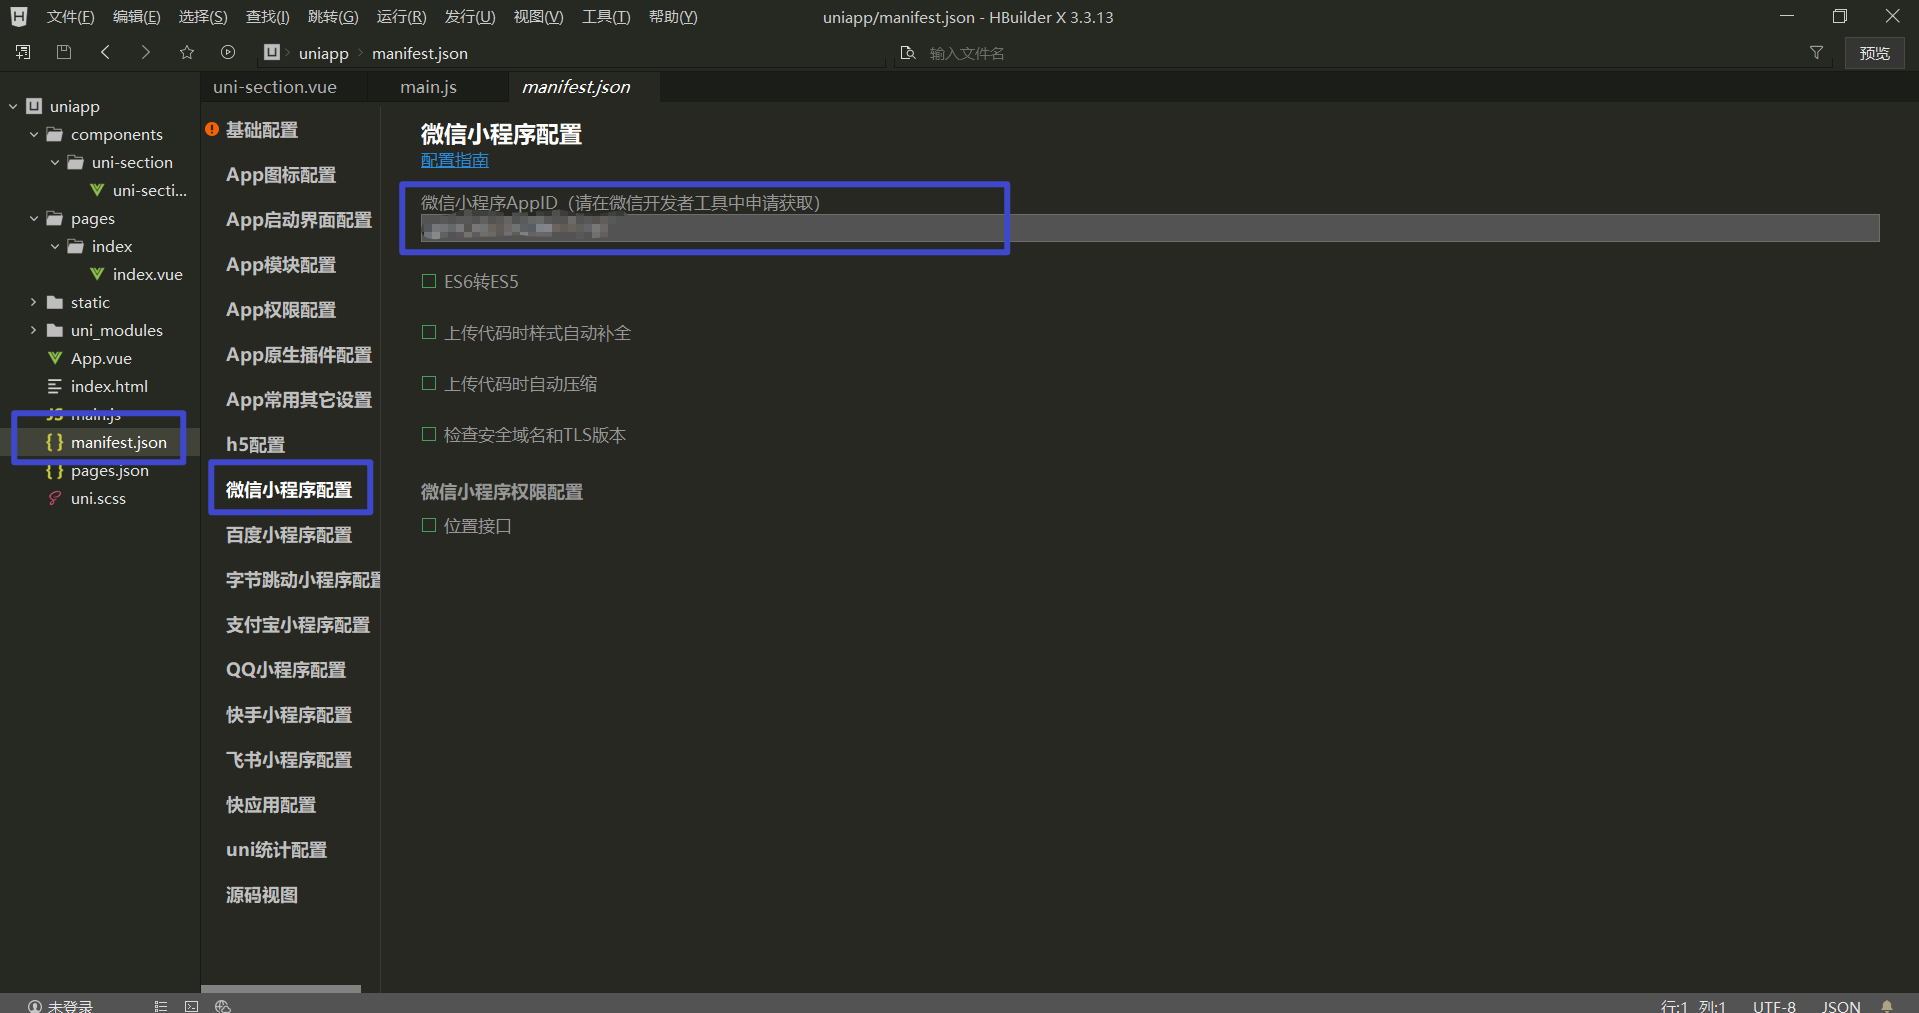
Task: Click uniapp in the breadcrumb path
Action: click(x=323, y=53)
